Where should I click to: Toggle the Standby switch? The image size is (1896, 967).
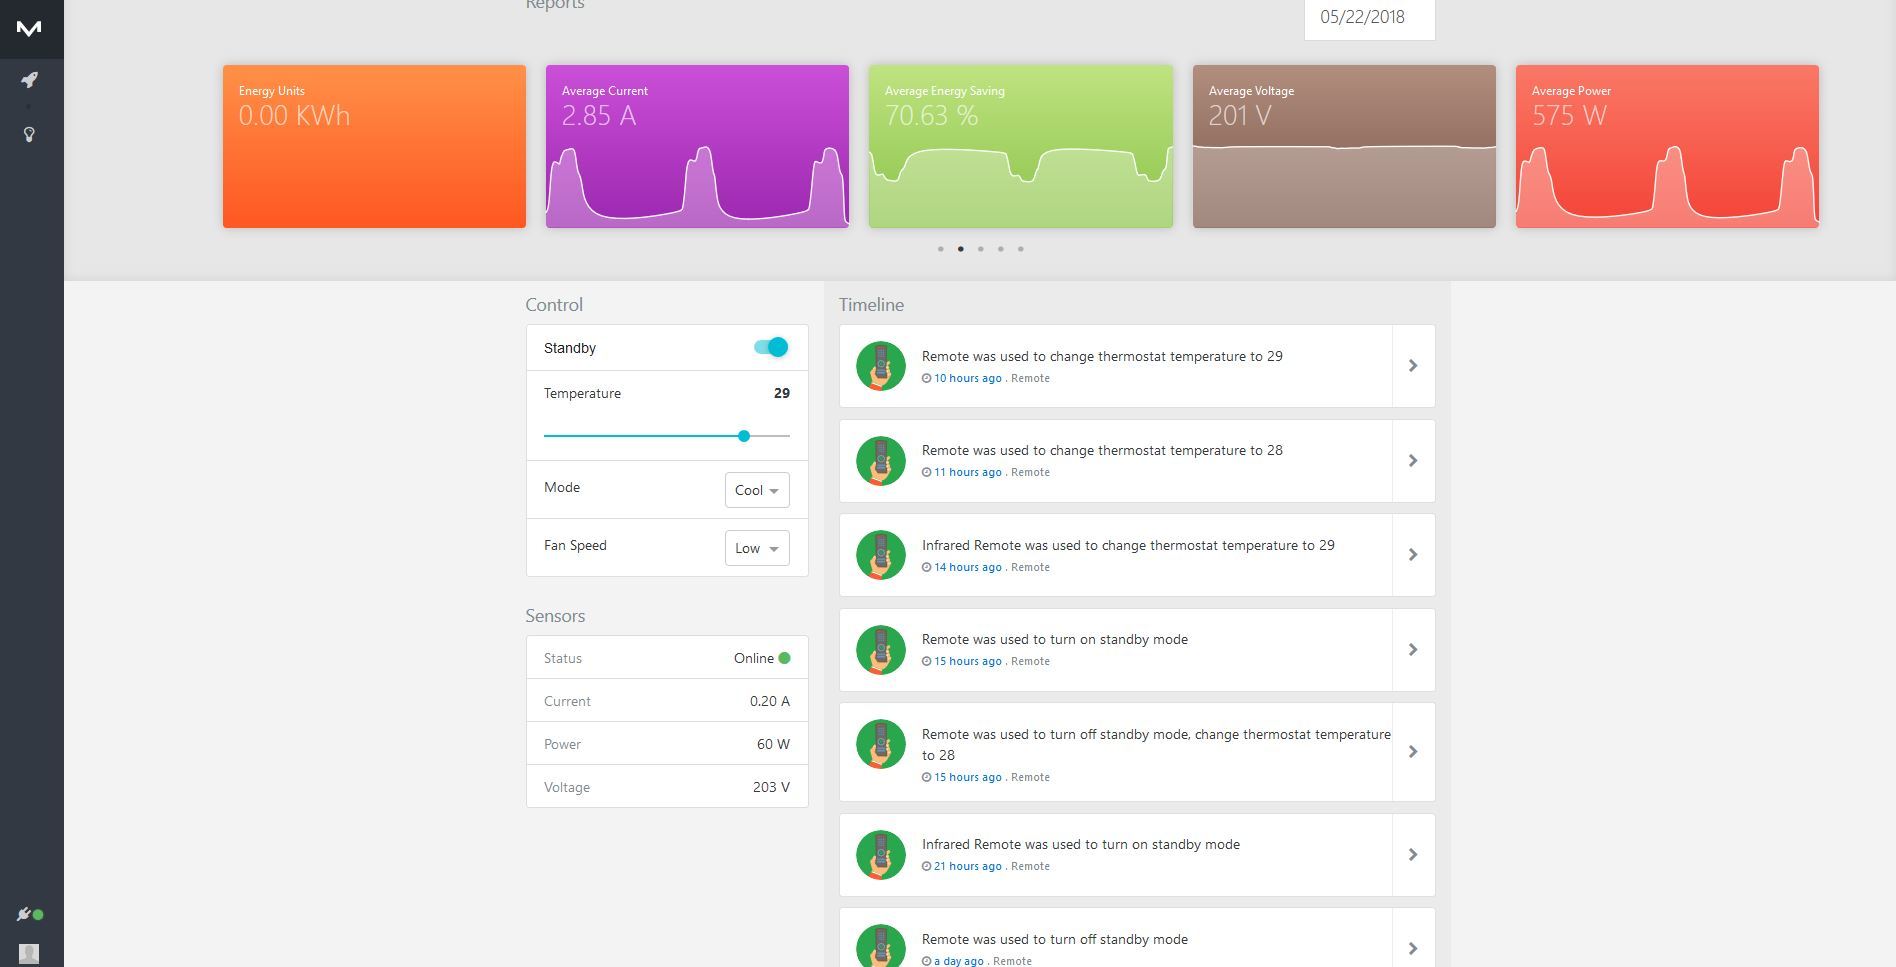coord(771,347)
